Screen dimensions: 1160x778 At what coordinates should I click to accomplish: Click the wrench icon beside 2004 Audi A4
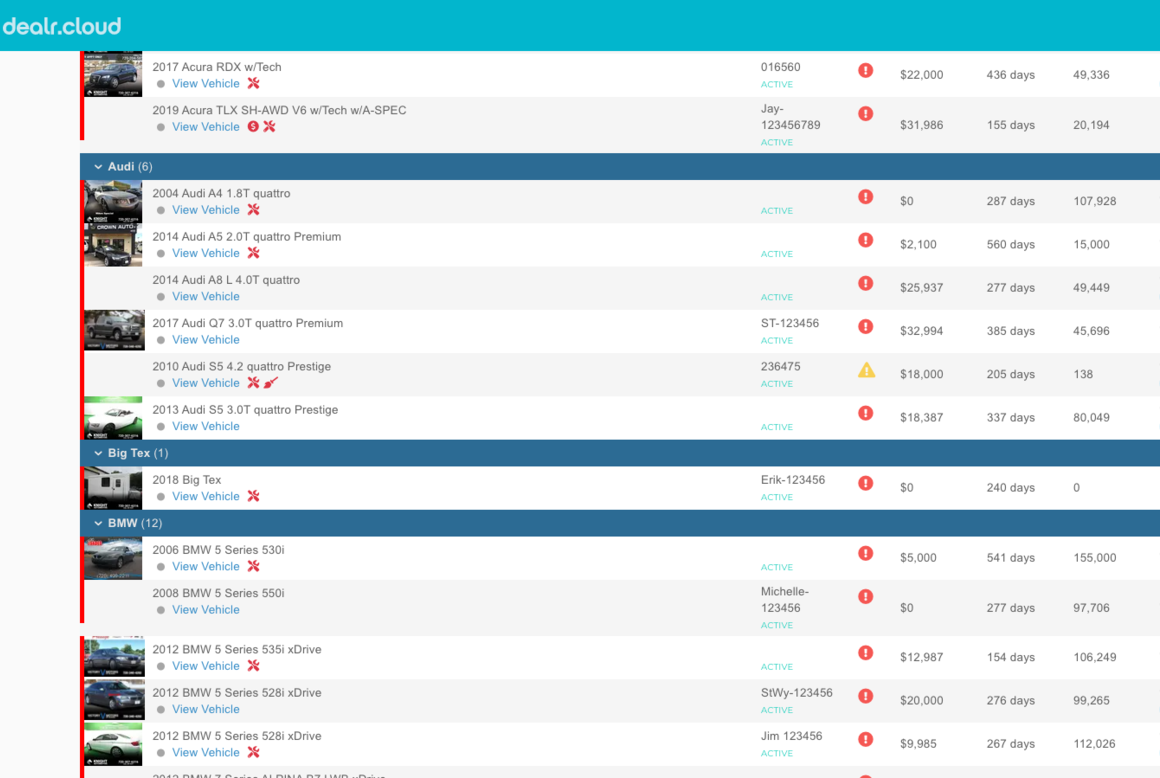253,210
